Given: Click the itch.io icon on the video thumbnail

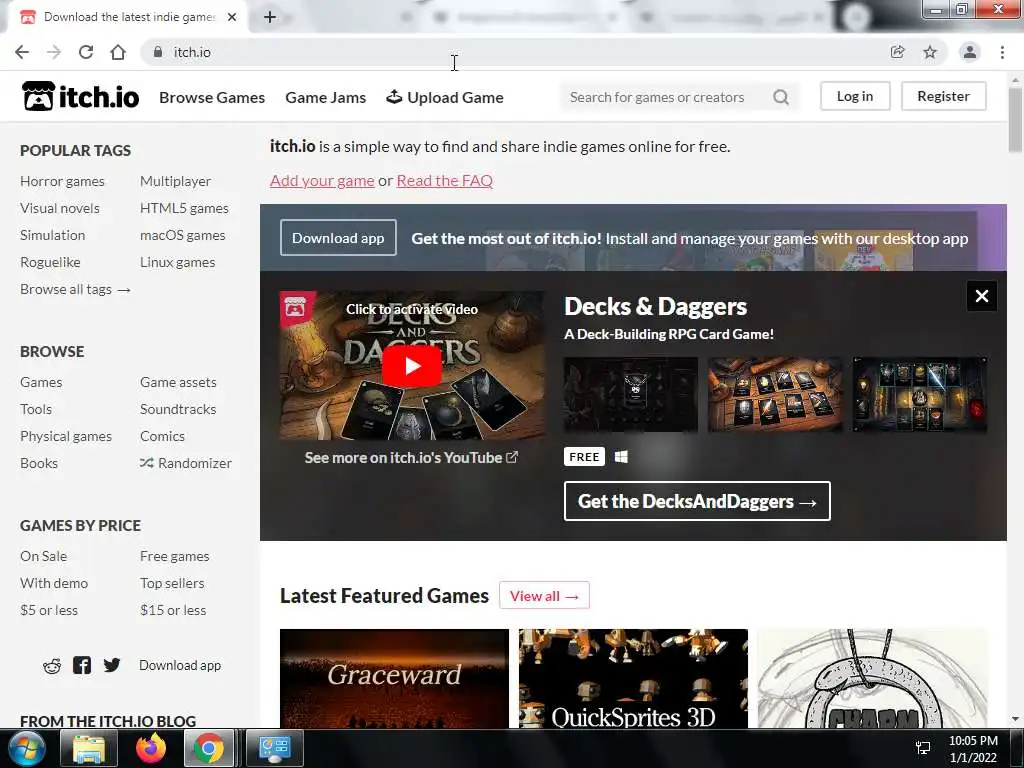Looking at the screenshot, I should pyautogui.click(x=297, y=308).
